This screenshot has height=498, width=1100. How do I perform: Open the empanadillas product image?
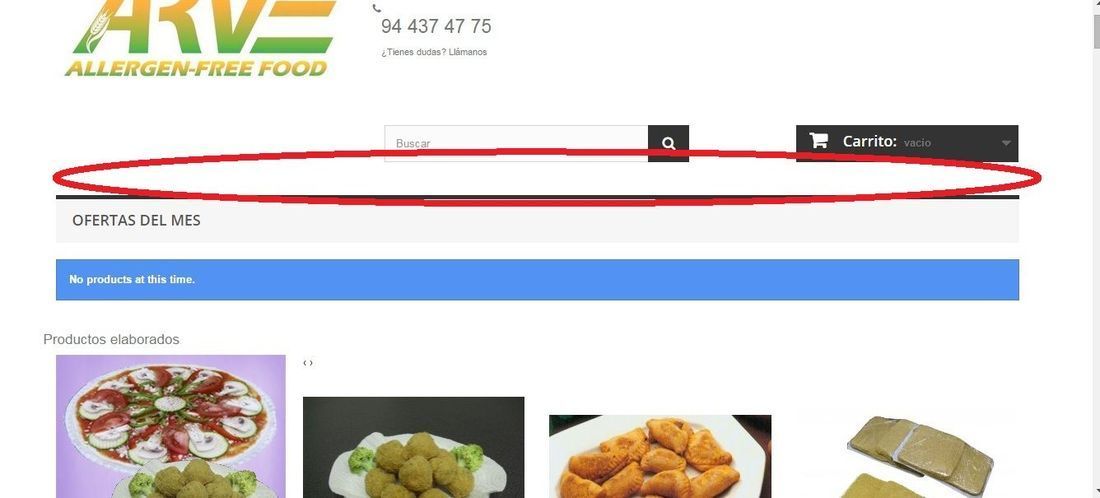tap(659, 456)
